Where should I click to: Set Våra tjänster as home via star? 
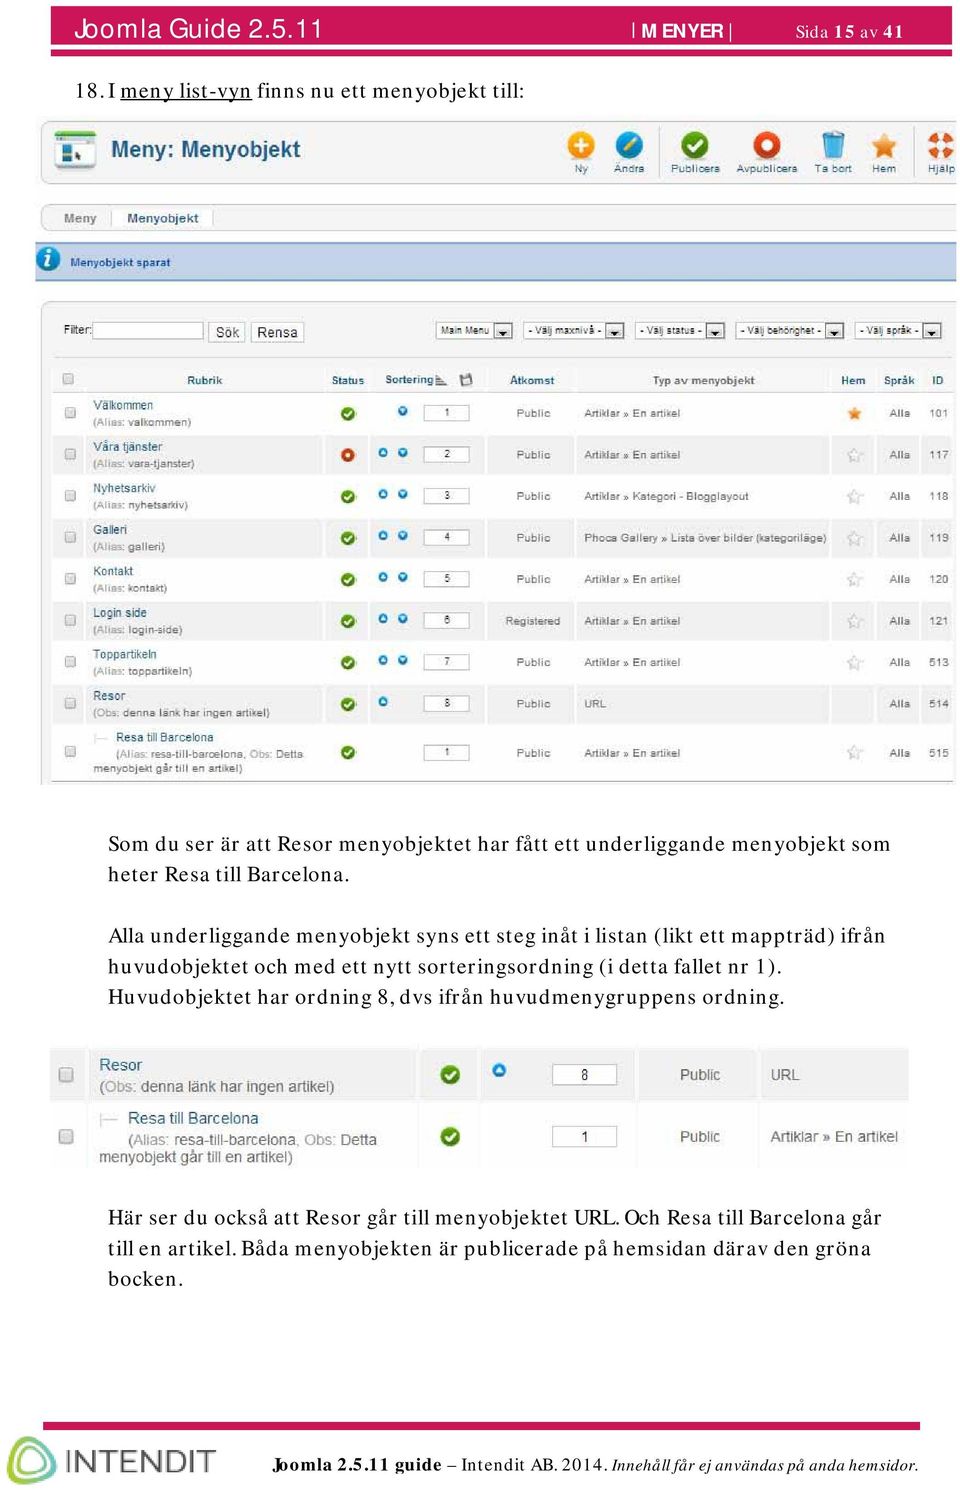(855, 455)
